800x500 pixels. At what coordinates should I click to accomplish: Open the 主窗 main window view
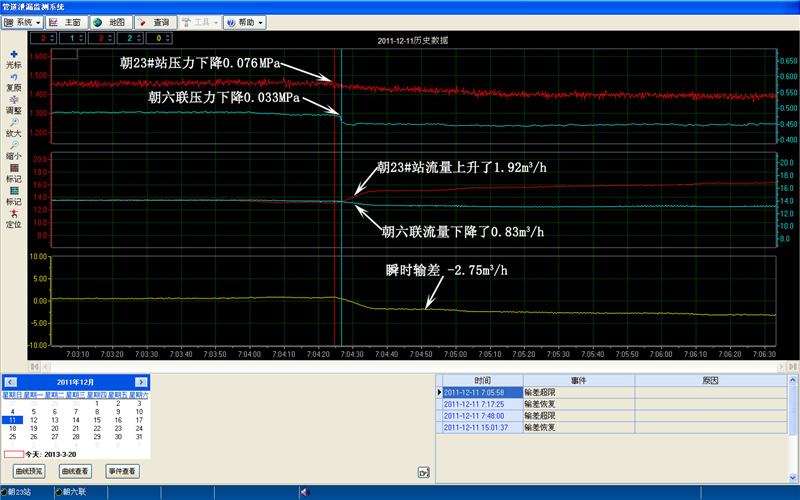(x=67, y=21)
